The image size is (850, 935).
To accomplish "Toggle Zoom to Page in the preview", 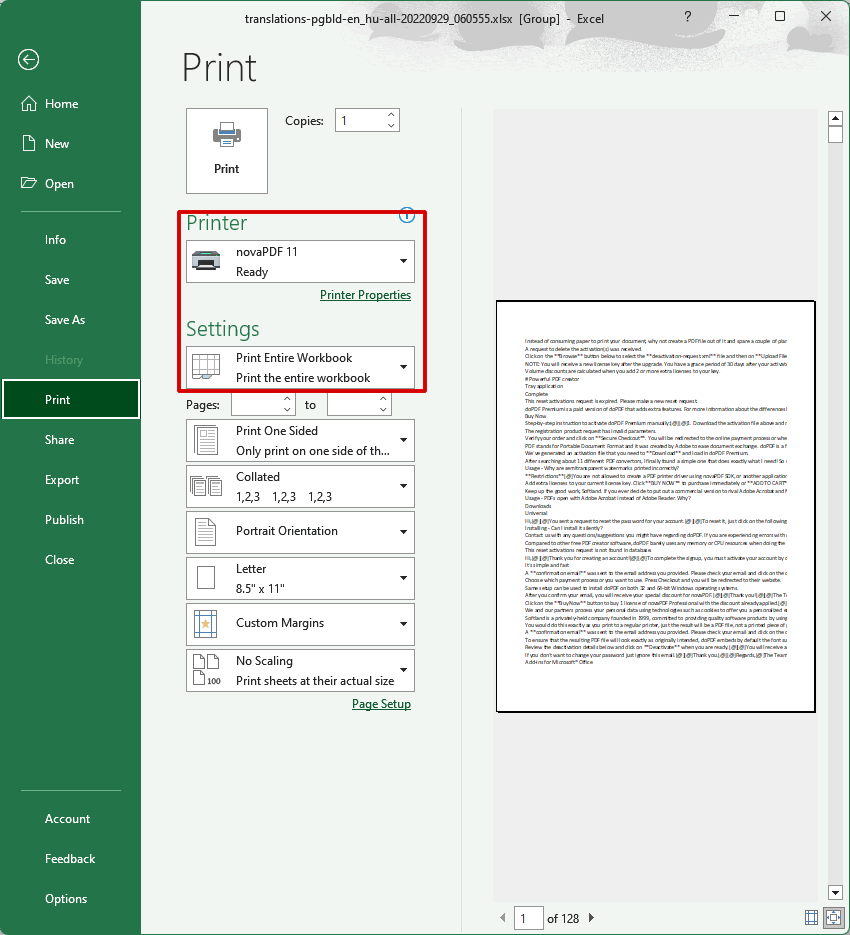I will click(833, 918).
